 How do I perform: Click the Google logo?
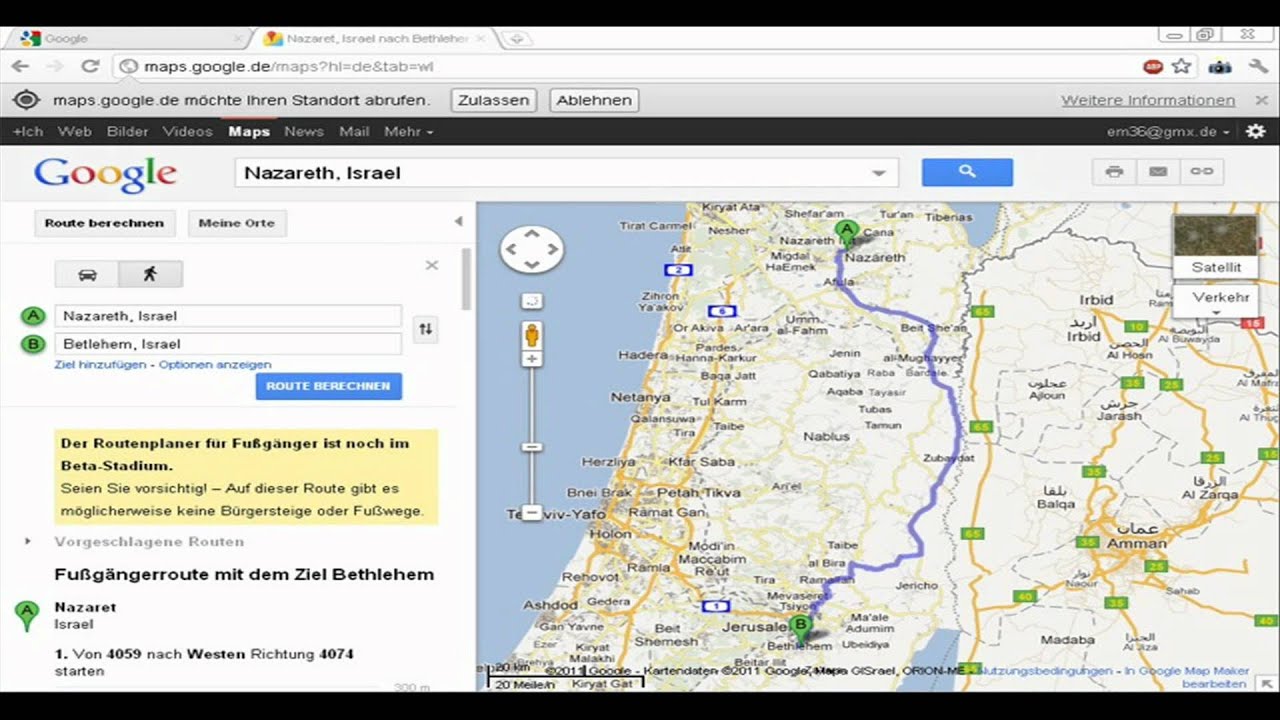(x=105, y=174)
